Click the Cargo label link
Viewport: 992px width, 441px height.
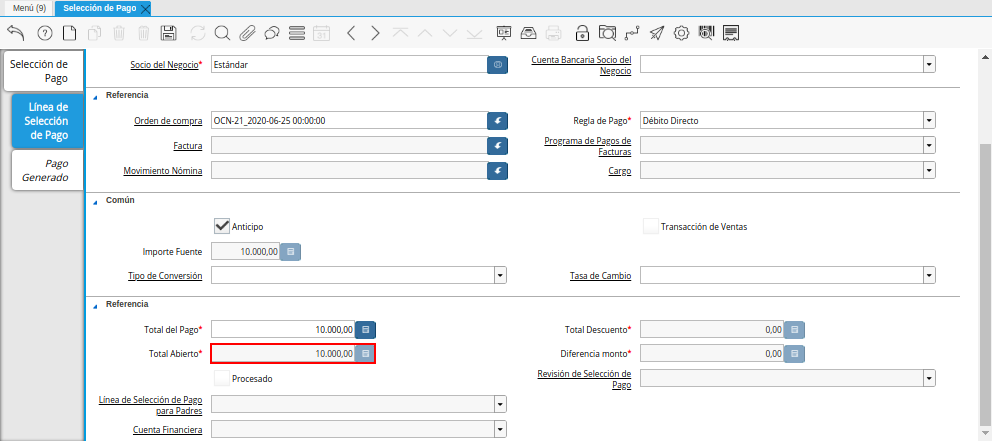(620, 171)
